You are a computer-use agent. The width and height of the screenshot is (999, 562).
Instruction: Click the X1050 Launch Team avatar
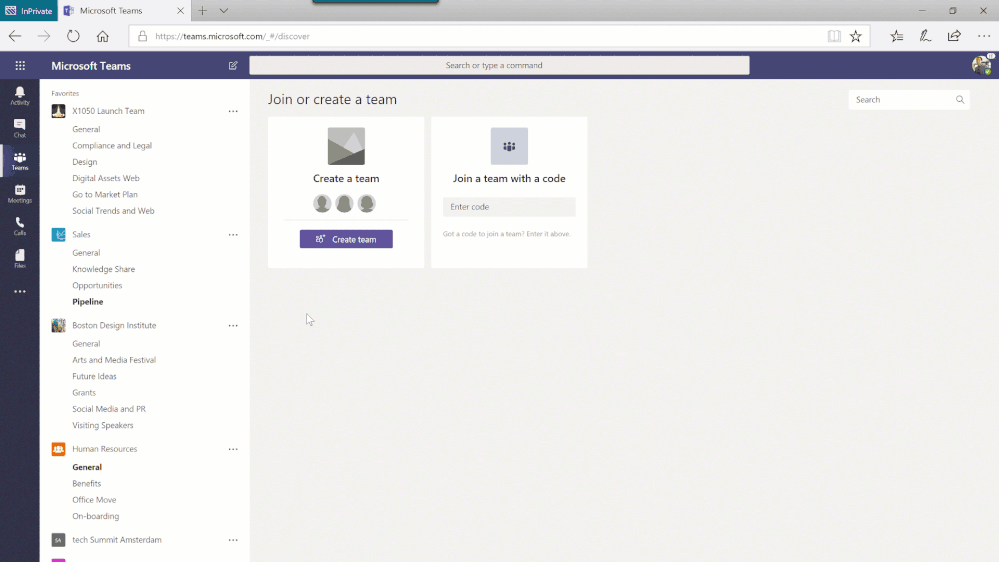[x=59, y=111]
